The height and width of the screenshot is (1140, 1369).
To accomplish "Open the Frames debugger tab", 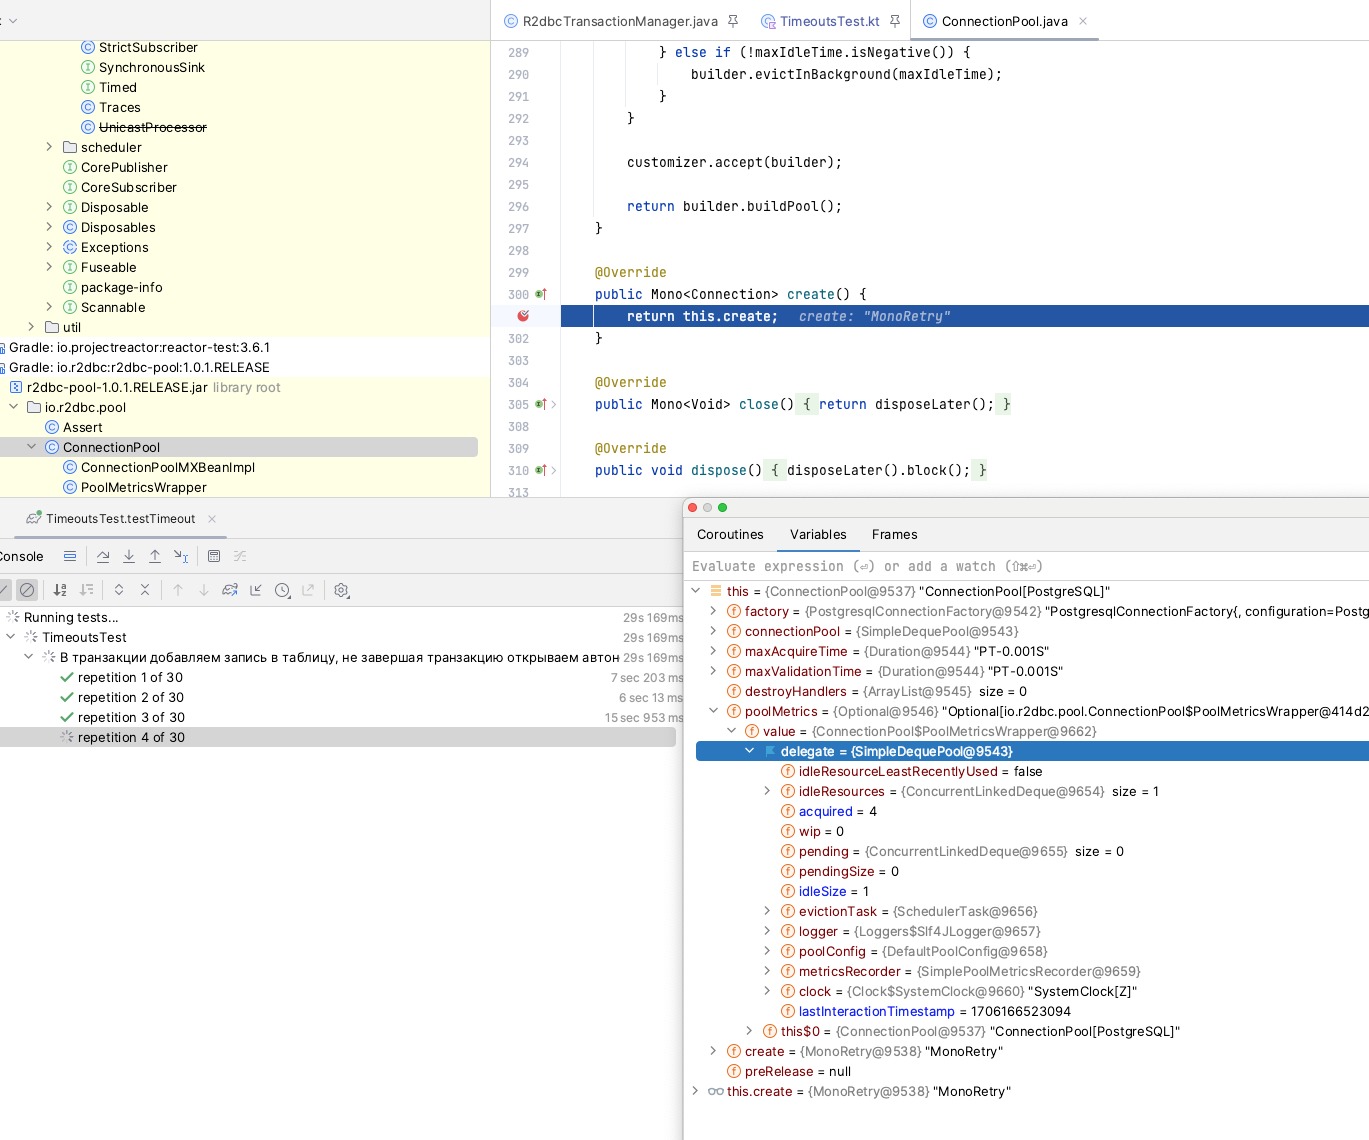I will tap(894, 535).
